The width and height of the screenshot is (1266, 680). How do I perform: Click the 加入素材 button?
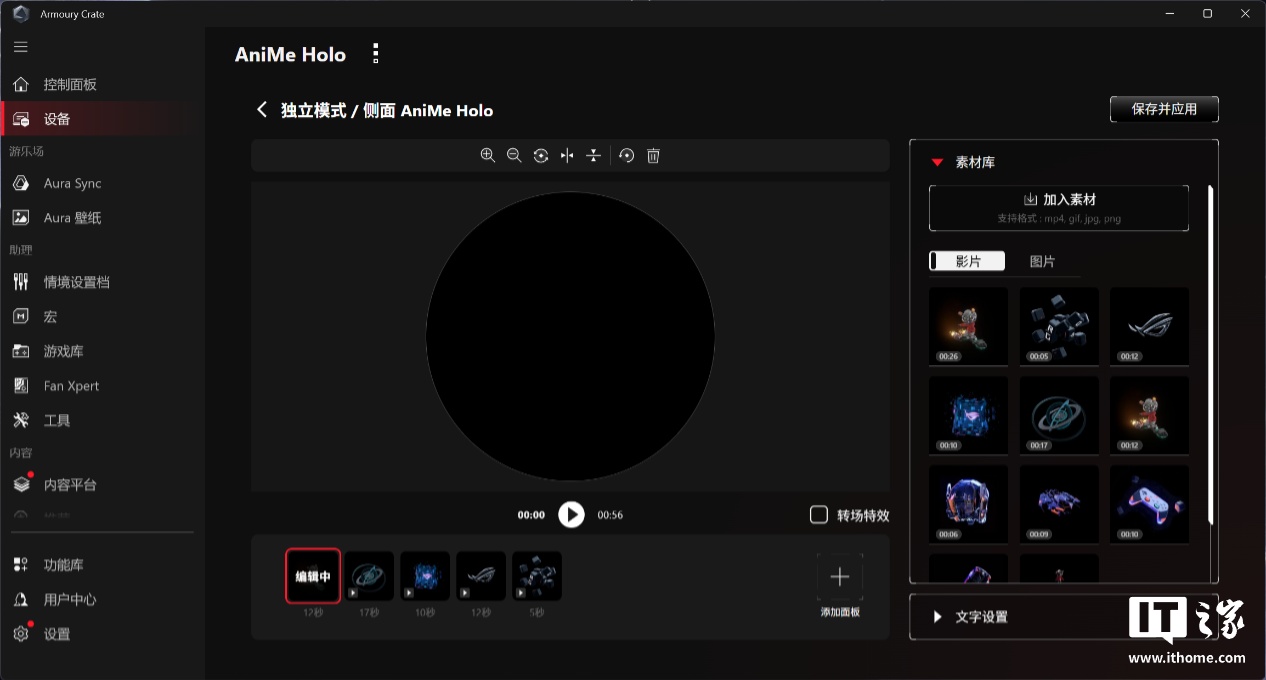click(1059, 207)
